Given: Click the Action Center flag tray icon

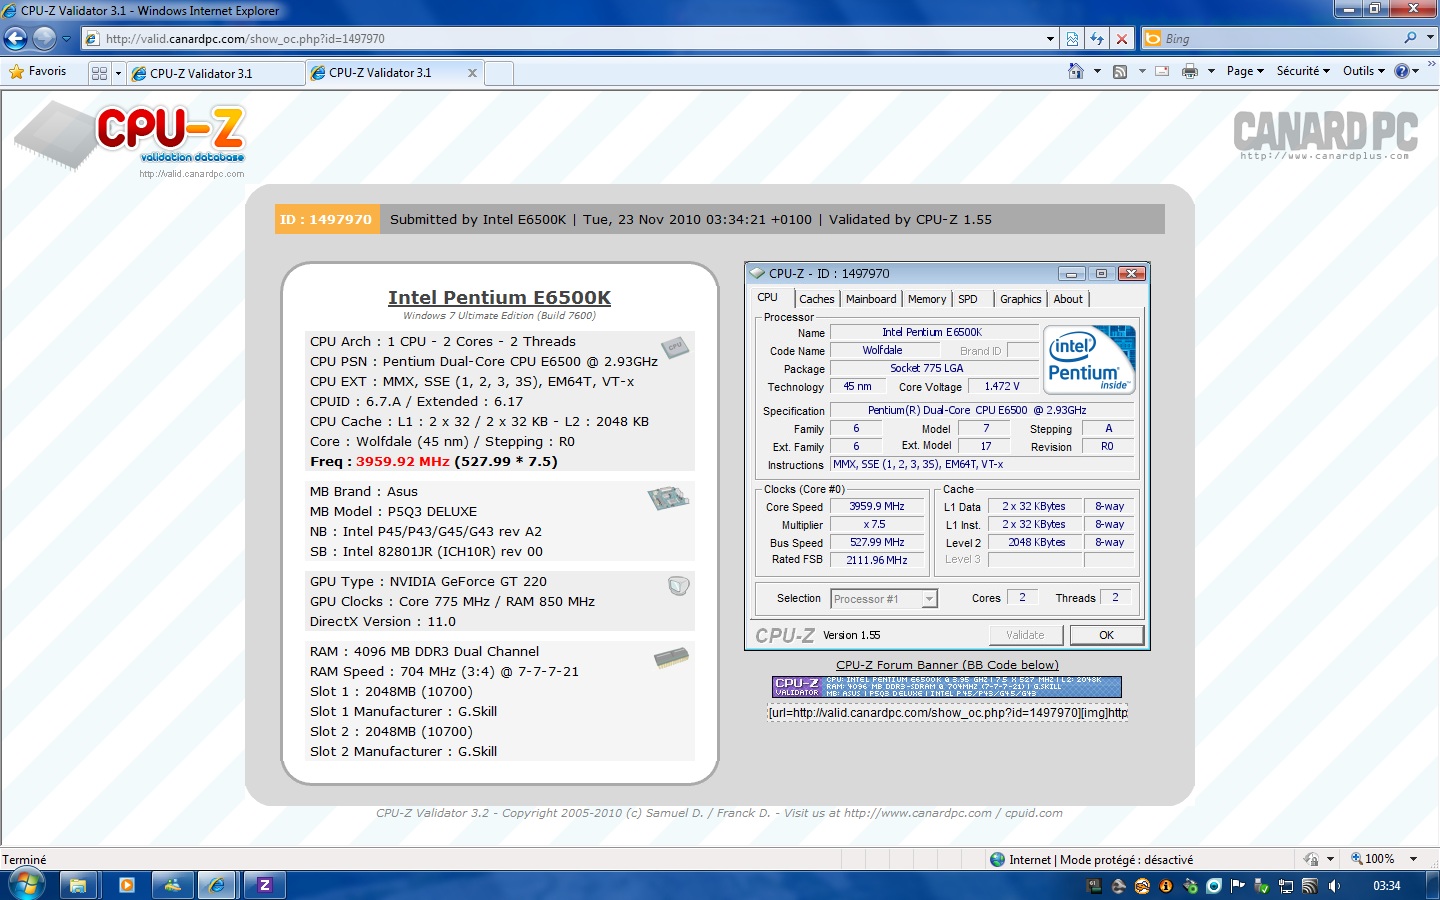Looking at the screenshot, I should point(1237,886).
